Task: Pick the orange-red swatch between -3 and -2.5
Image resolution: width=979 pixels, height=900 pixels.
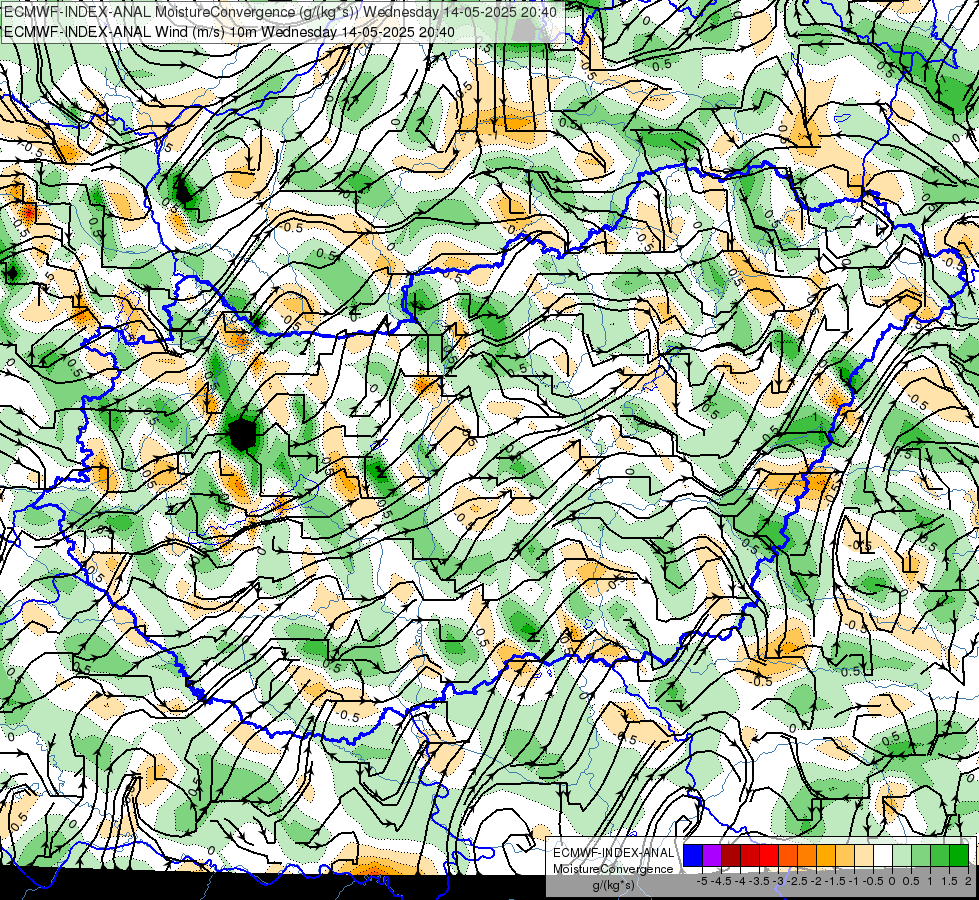Action: click(x=788, y=855)
